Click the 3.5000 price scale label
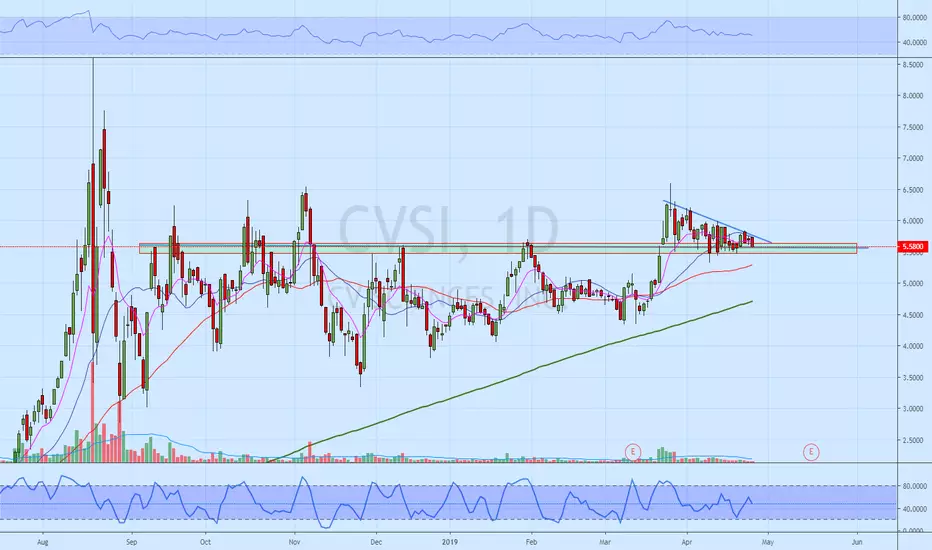Image resolution: width=932 pixels, height=550 pixels. point(912,378)
